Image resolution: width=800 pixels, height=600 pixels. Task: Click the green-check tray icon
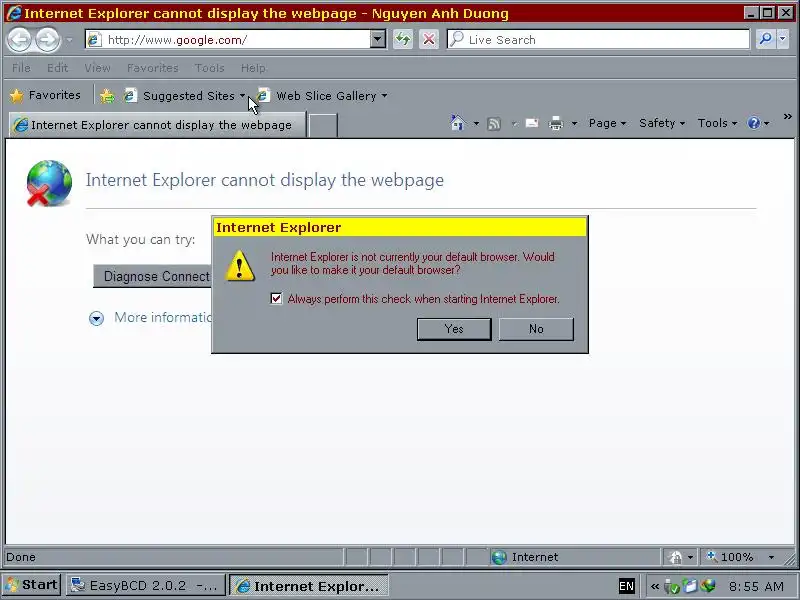point(672,587)
